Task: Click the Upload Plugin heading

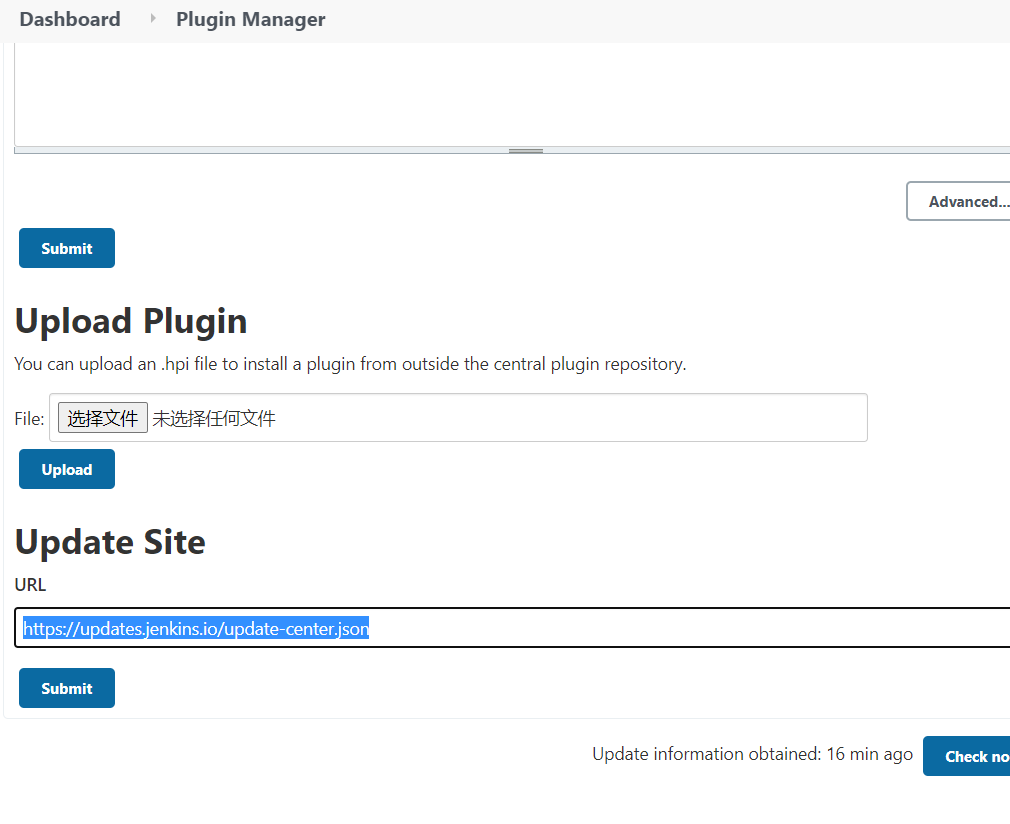Action: point(131,321)
